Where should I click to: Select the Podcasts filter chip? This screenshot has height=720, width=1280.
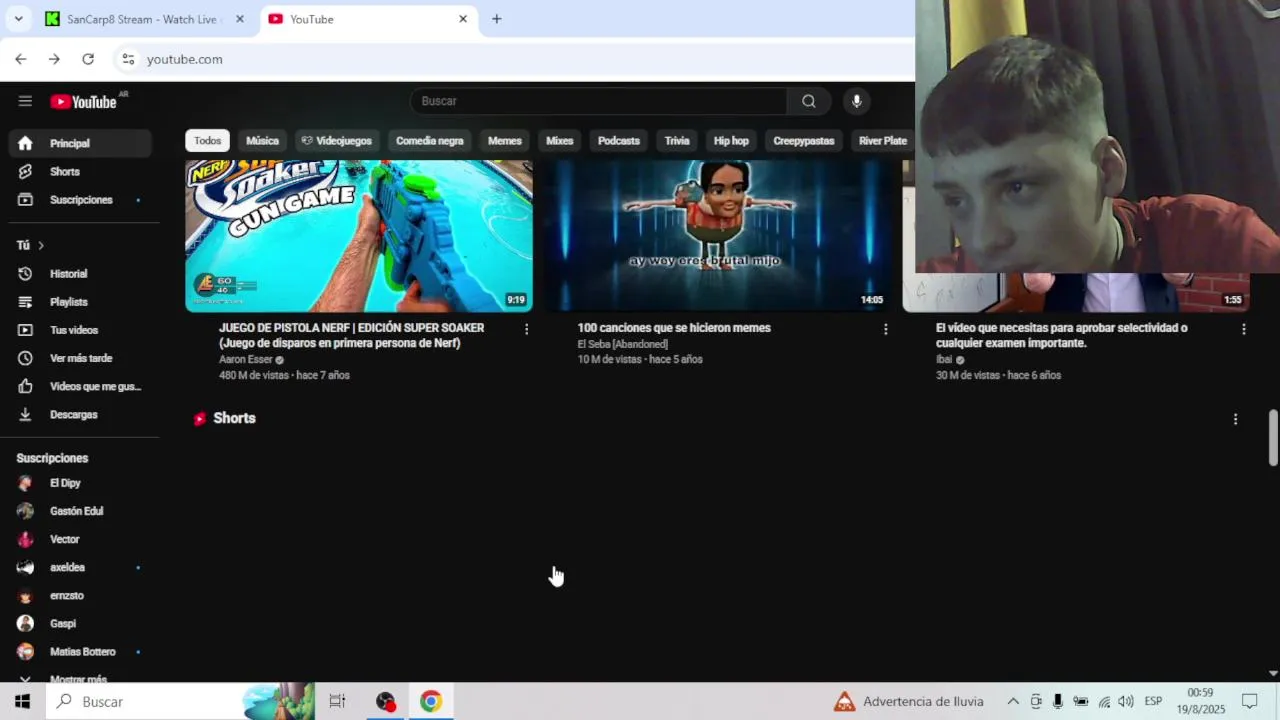[619, 141]
